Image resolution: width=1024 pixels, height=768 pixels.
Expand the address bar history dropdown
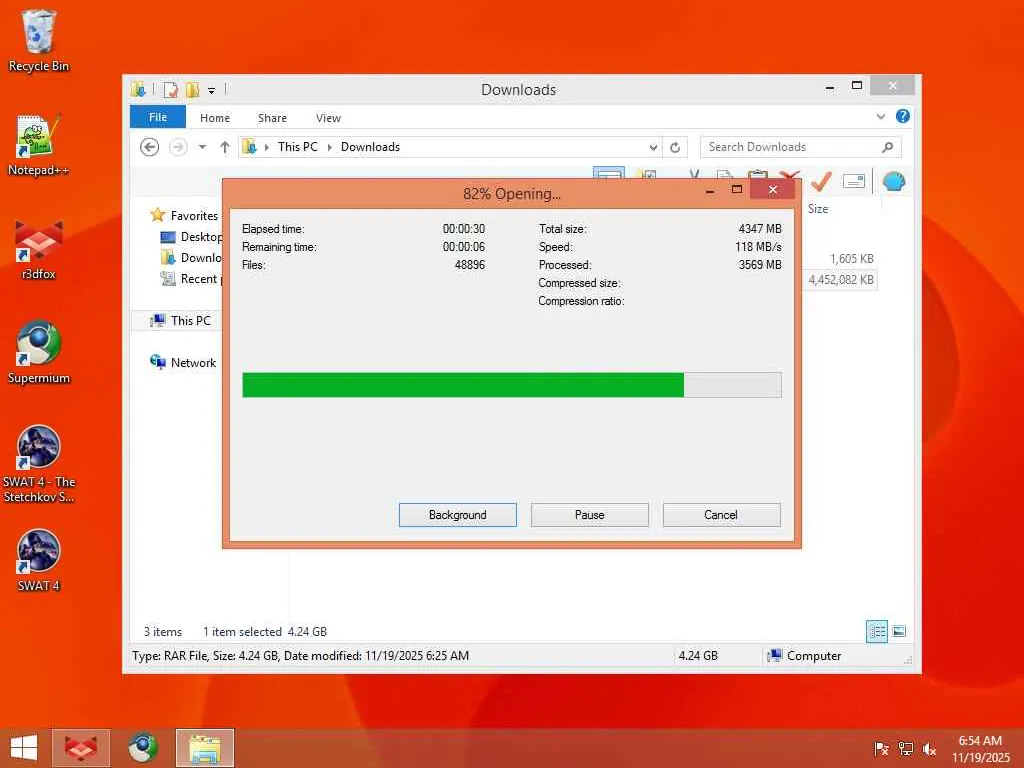pyautogui.click(x=653, y=148)
